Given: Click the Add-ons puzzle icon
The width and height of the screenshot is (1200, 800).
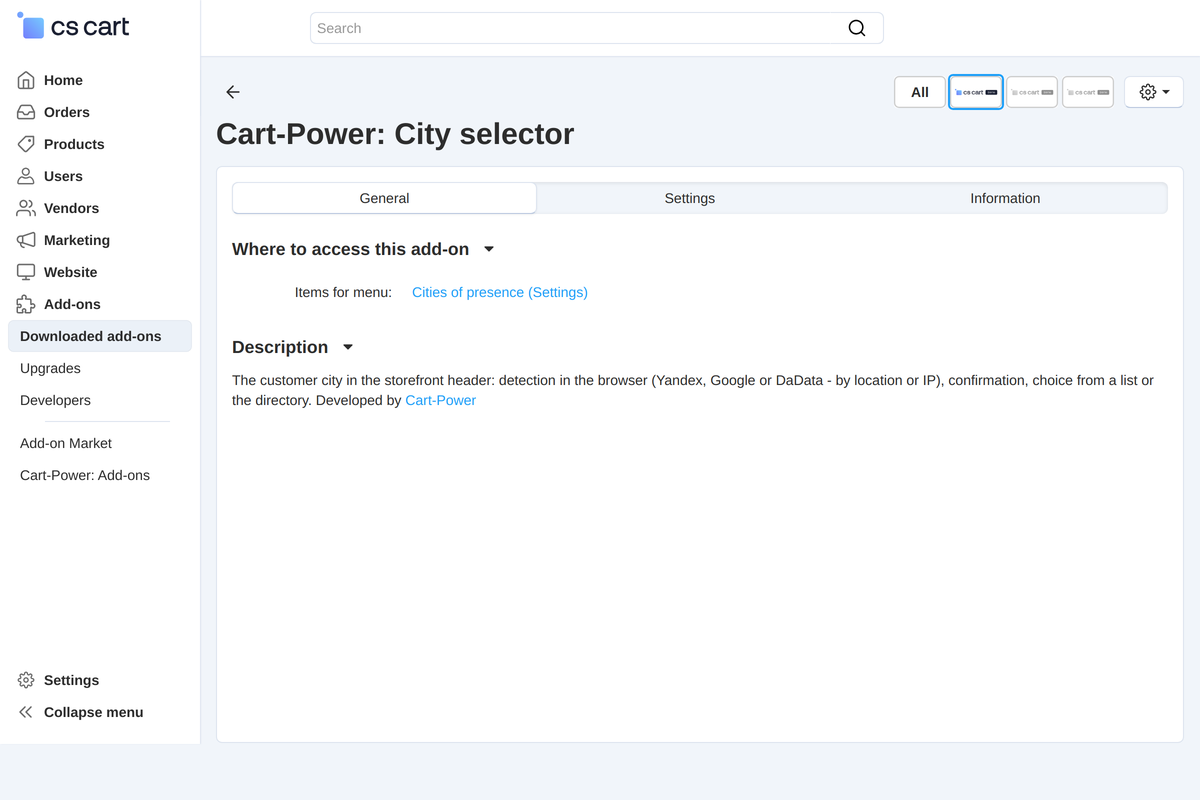Looking at the screenshot, I should [26, 304].
